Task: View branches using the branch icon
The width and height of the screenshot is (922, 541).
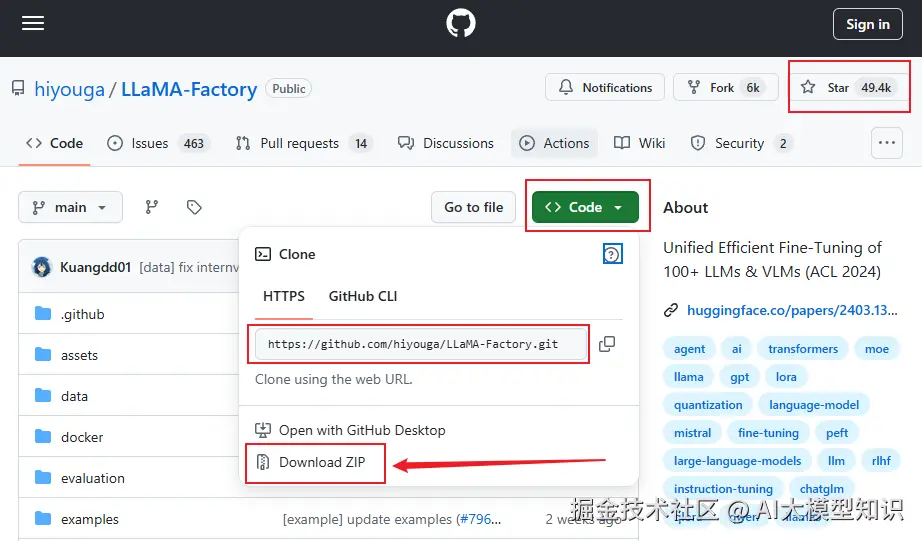Action: (152, 207)
